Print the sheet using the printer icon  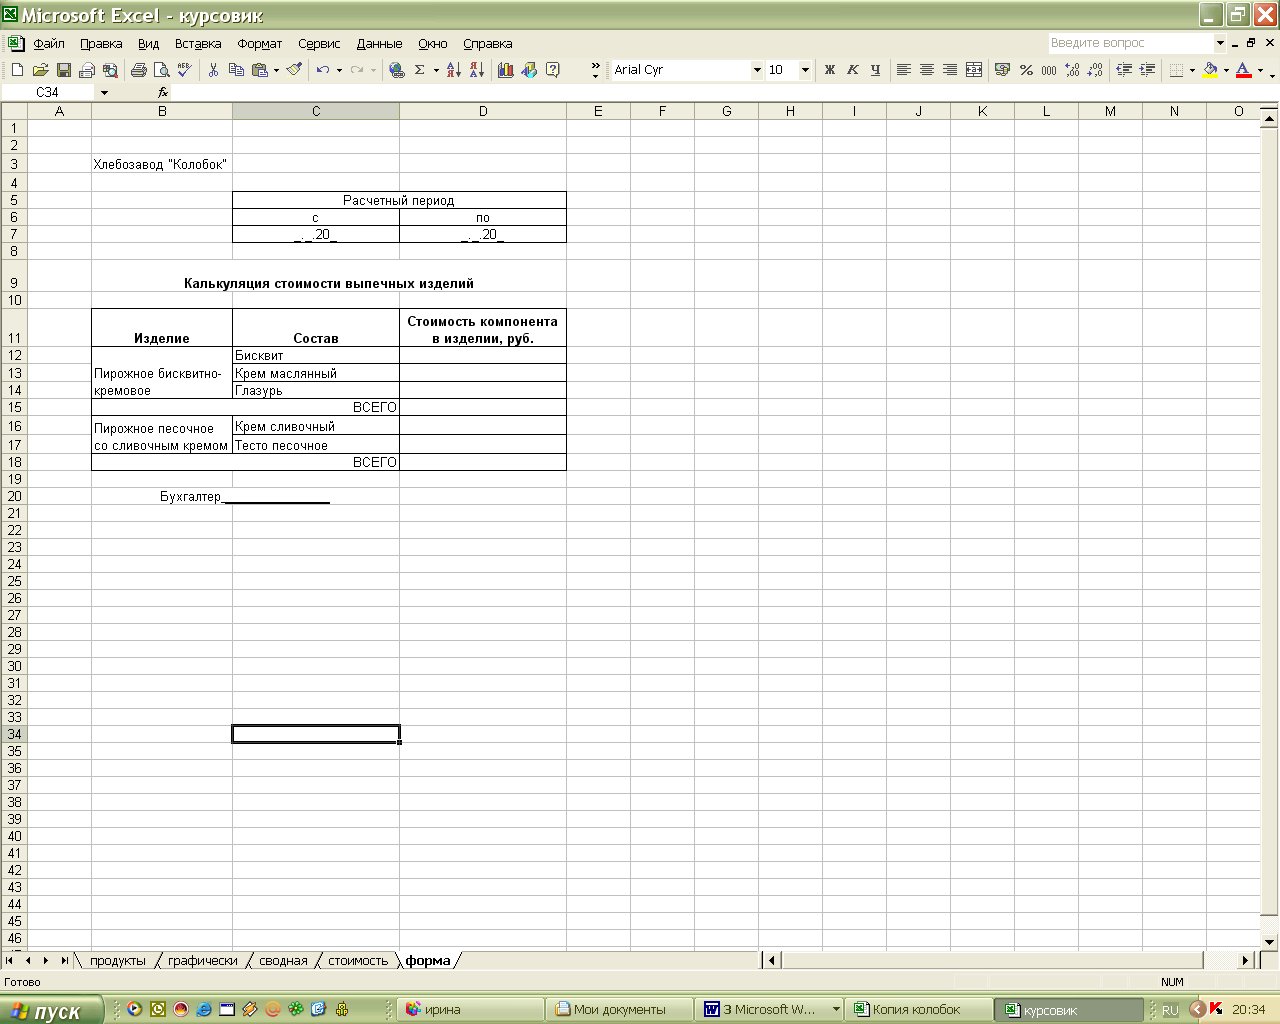point(138,70)
